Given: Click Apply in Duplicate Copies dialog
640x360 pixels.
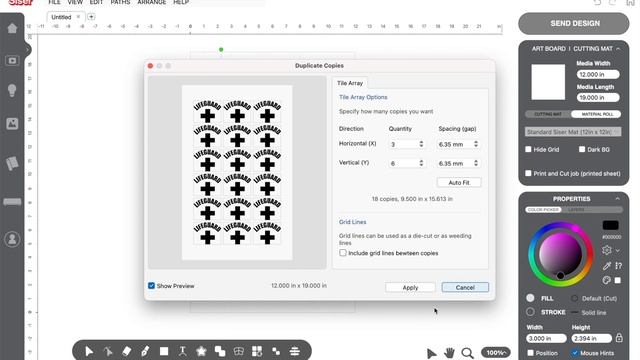Looking at the screenshot, I should click(x=410, y=287).
